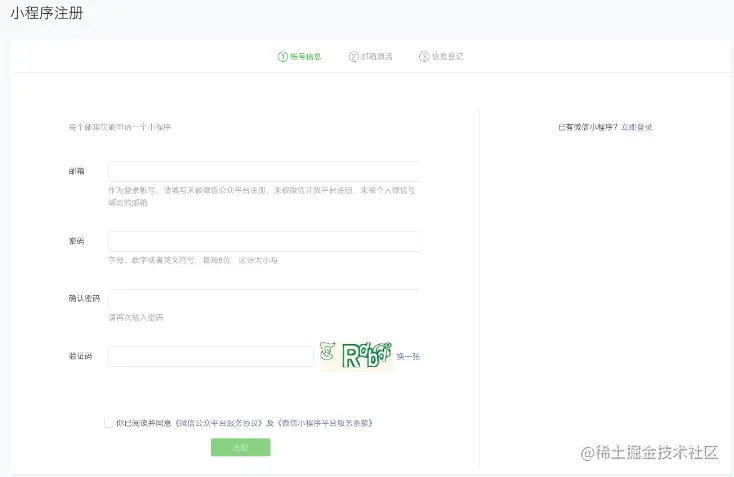Image resolution: width=734 pixels, height=477 pixels.
Task: Refresh captcha via 换一张 link
Action: (x=408, y=357)
